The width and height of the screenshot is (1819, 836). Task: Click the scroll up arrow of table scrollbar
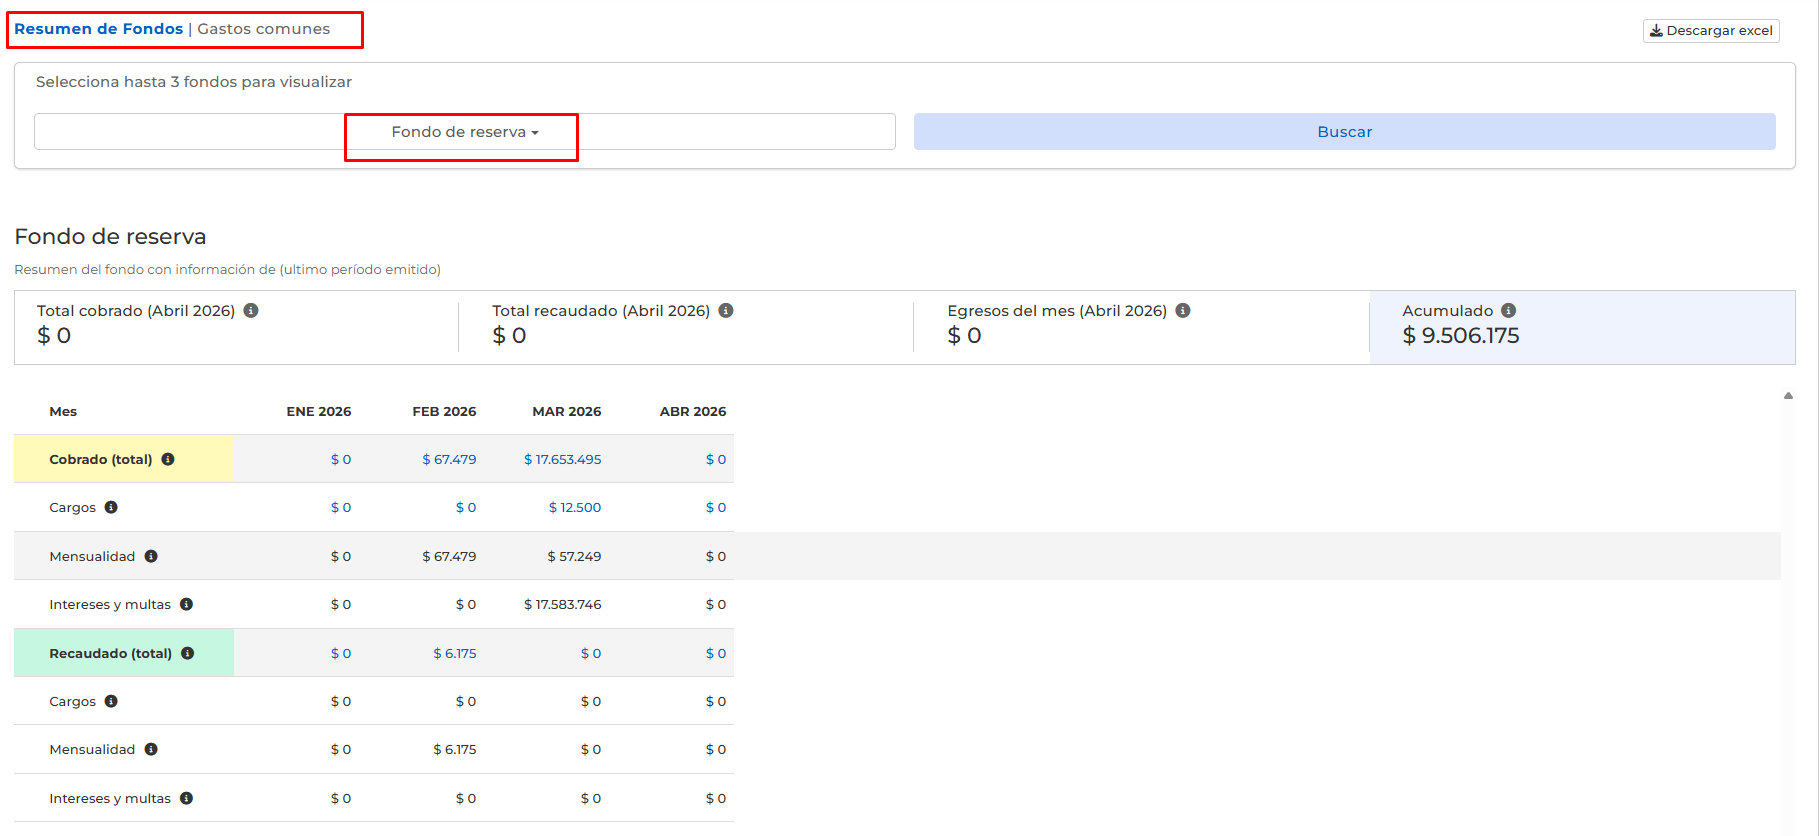[1788, 396]
